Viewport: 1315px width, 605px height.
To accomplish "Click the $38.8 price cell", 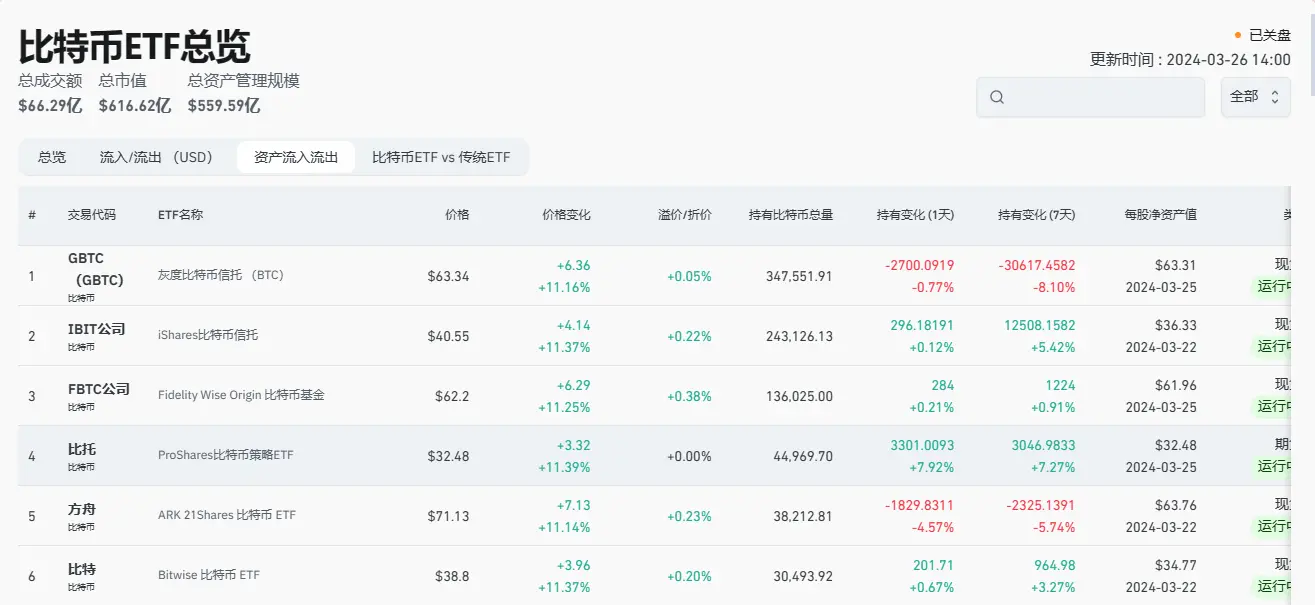I will (x=452, y=576).
